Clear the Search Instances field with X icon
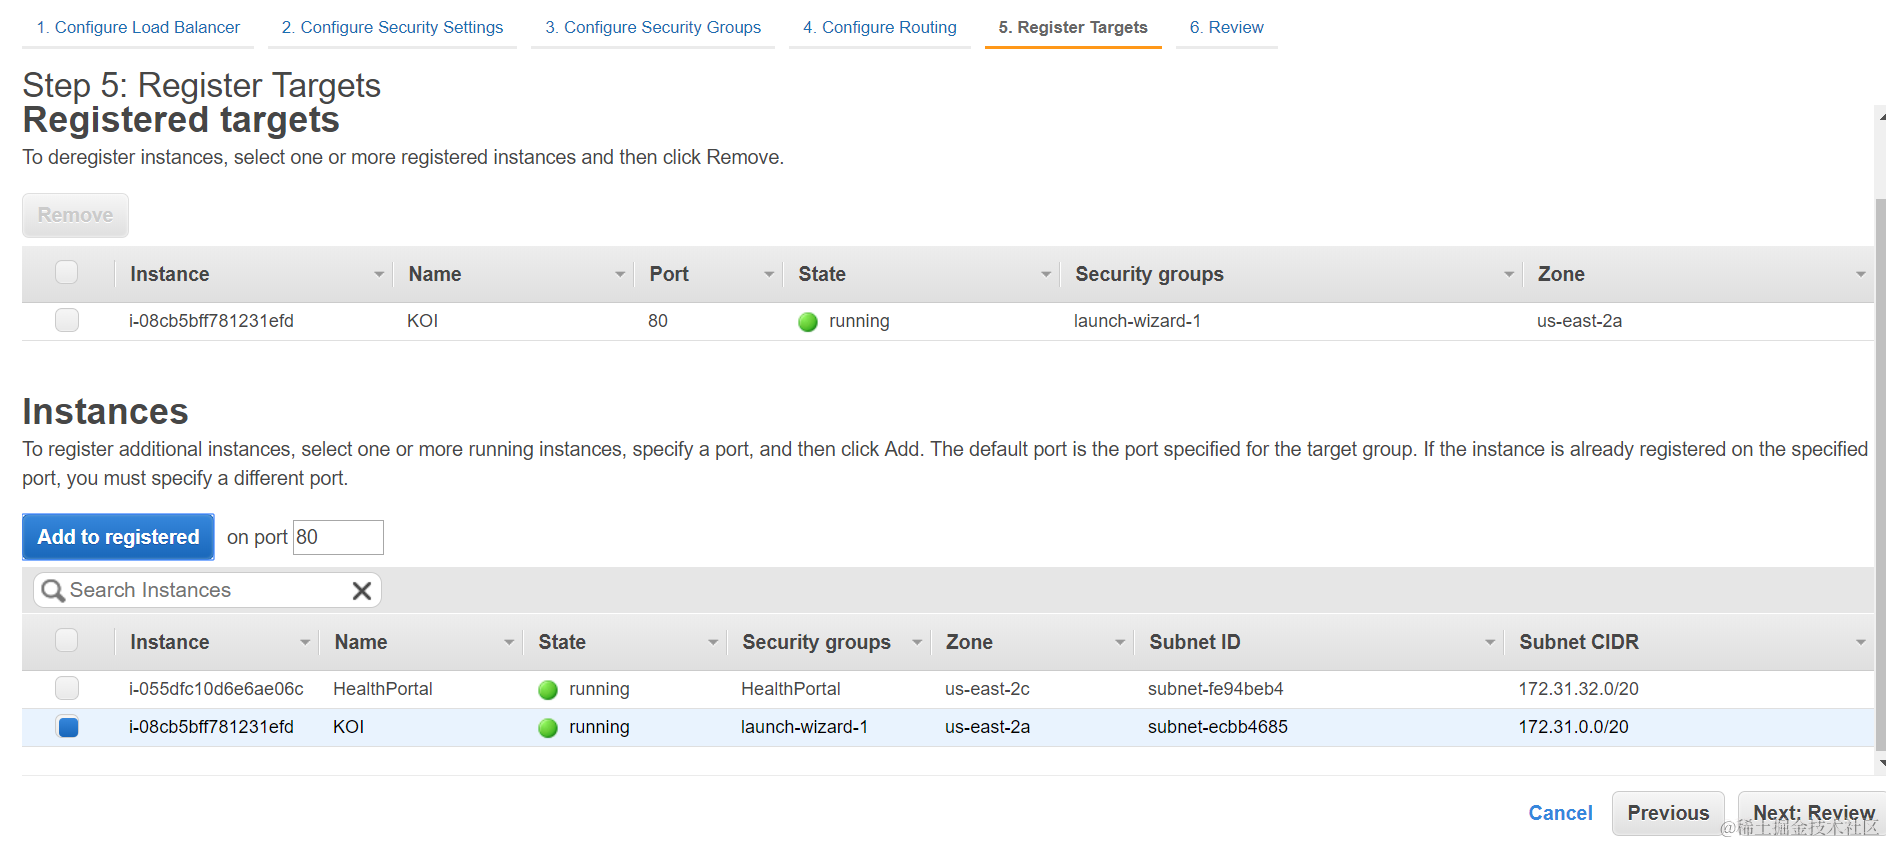This screenshot has width=1886, height=844. 362,591
